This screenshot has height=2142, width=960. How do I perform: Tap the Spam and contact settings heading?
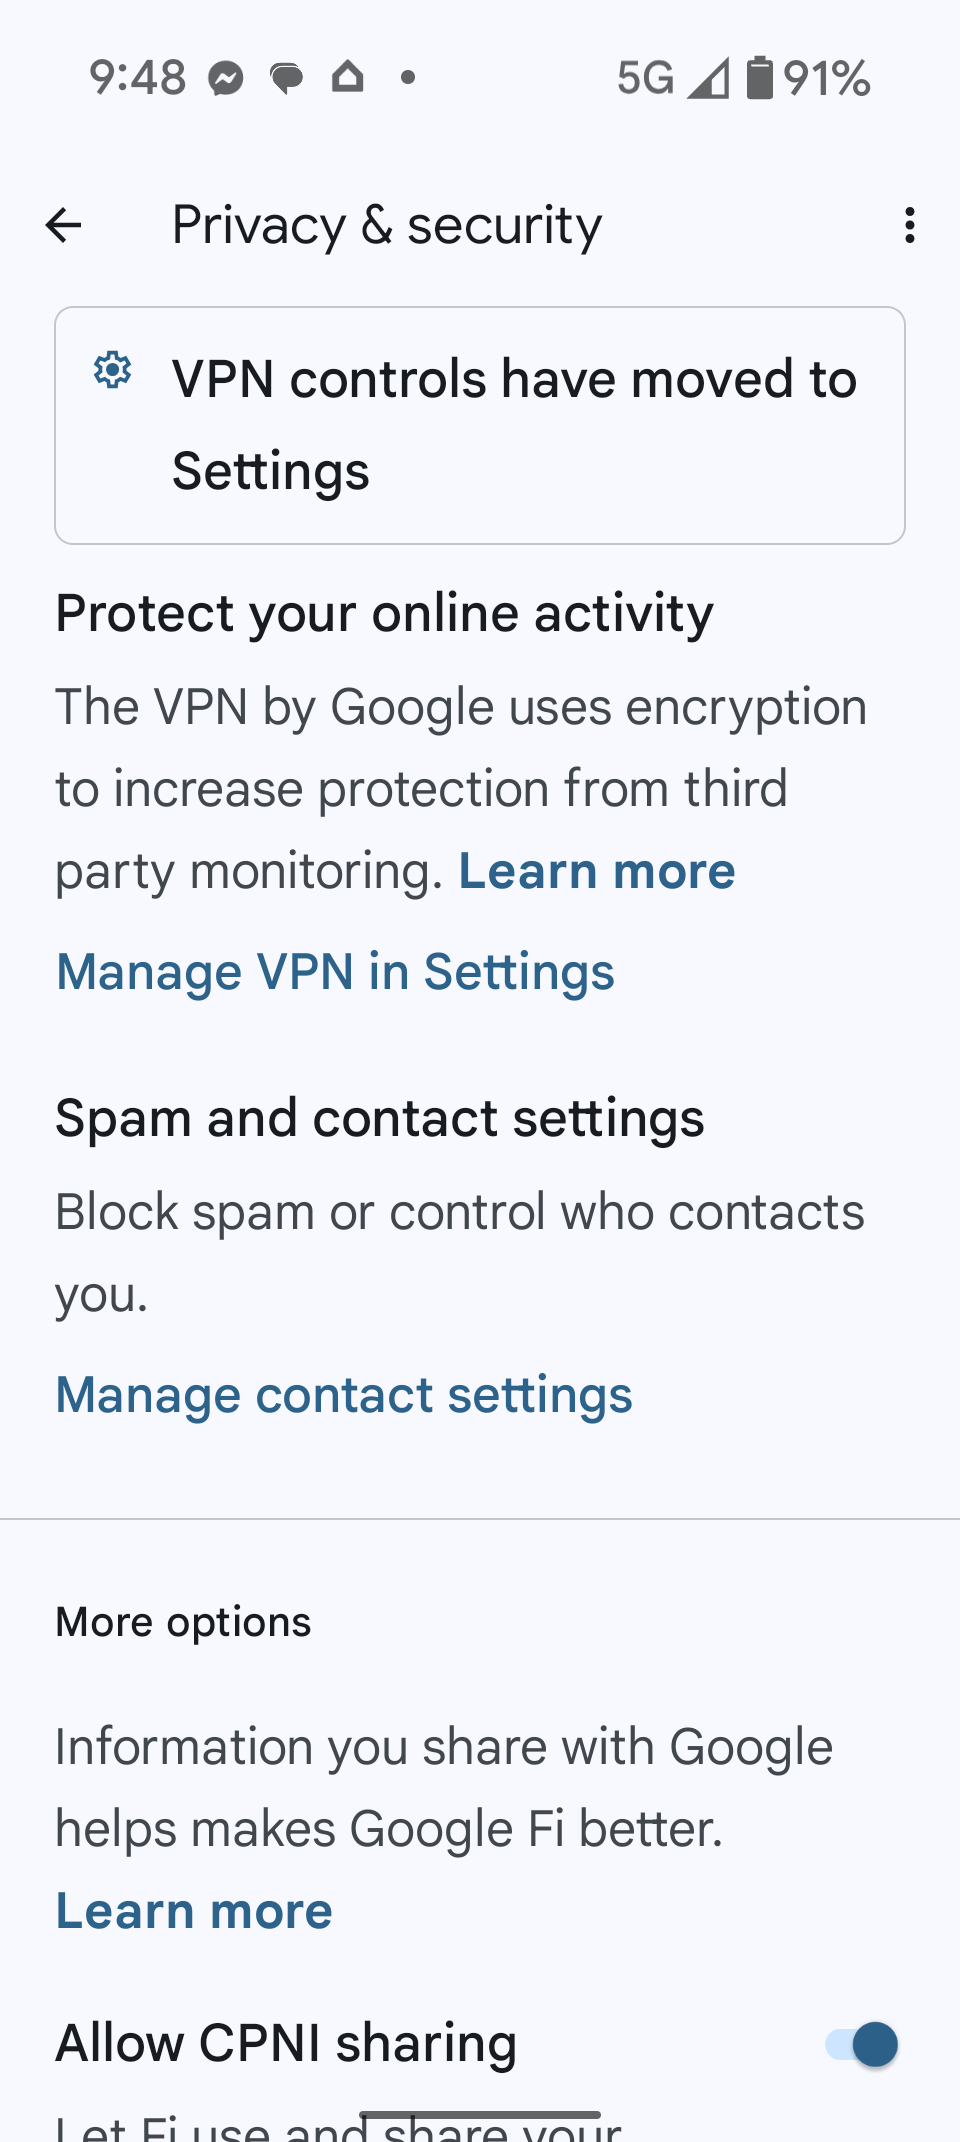tap(380, 1118)
